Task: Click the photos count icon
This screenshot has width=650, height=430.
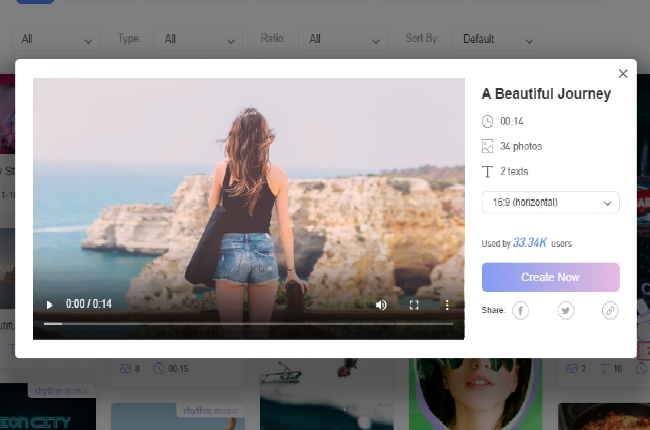Action: (x=488, y=146)
